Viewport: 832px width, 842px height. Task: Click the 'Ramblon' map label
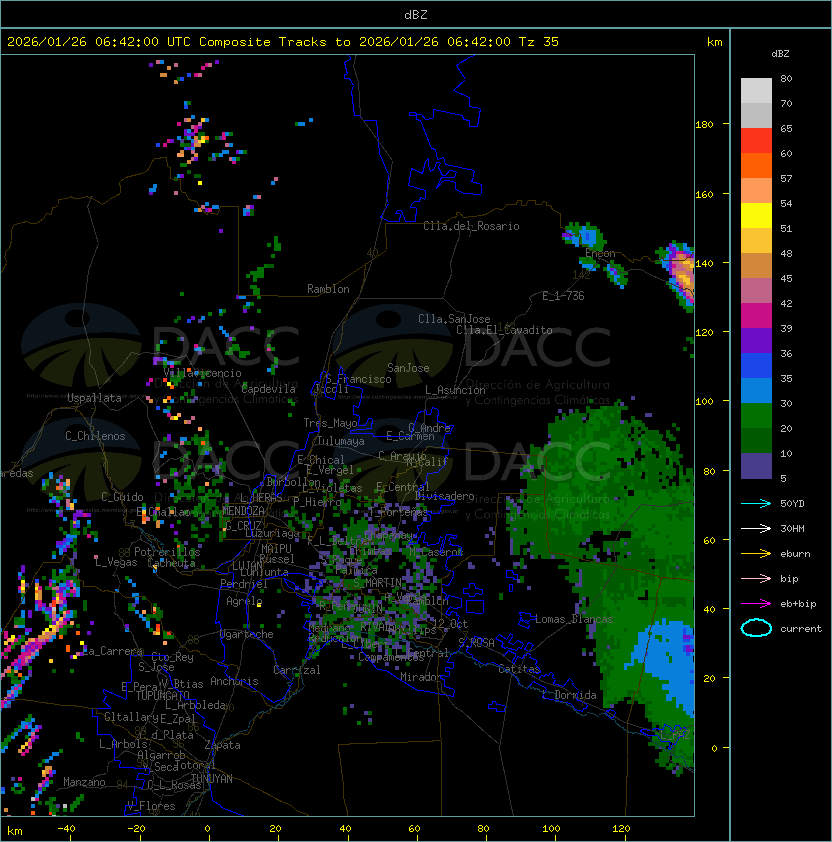tap(328, 289)
